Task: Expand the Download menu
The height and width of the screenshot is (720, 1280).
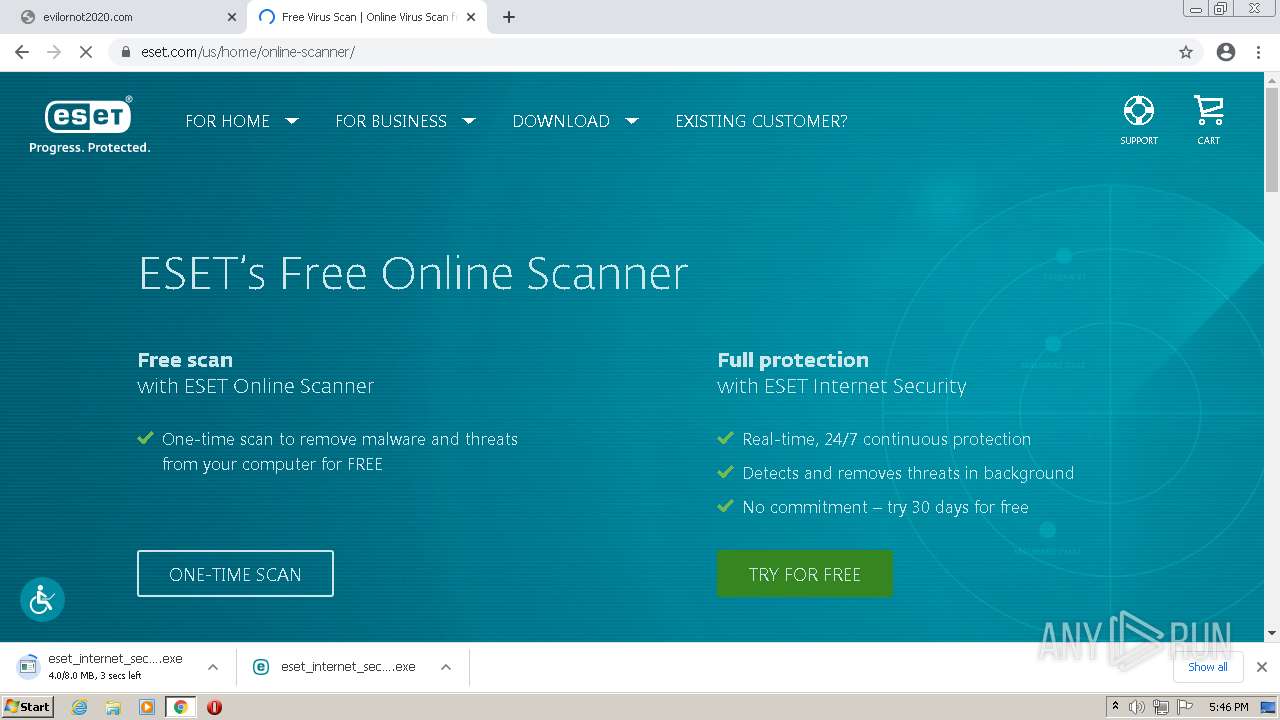Action: click(575, 121)
